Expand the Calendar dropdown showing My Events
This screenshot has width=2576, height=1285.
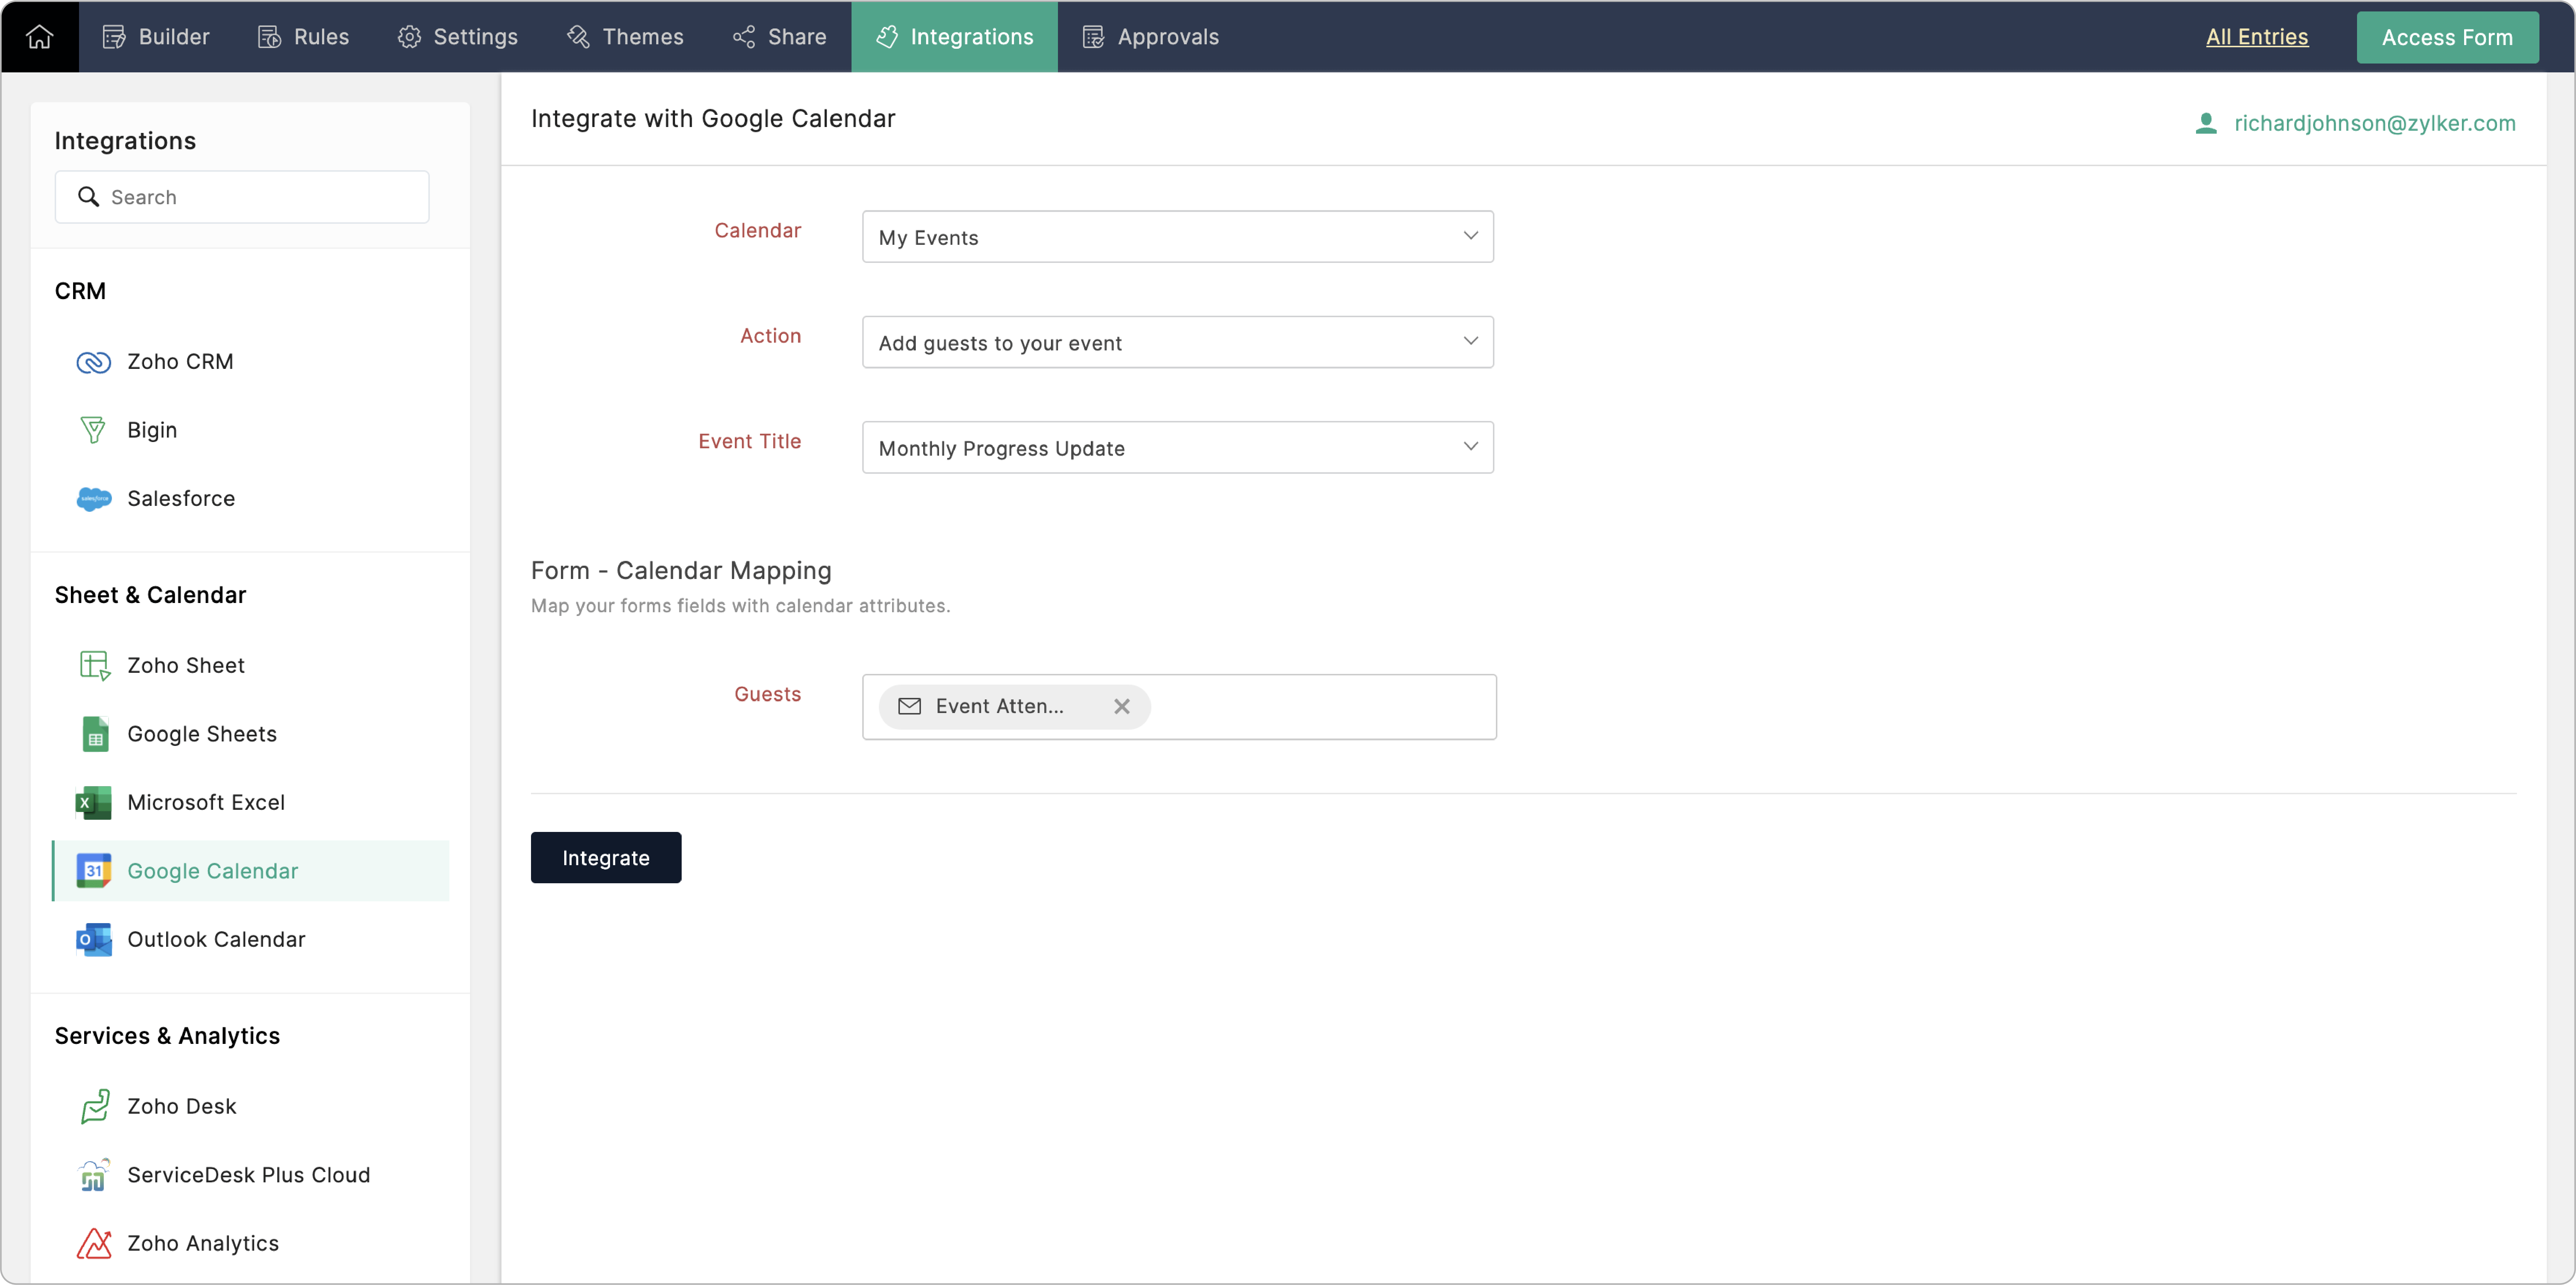tap(1177, 237)
